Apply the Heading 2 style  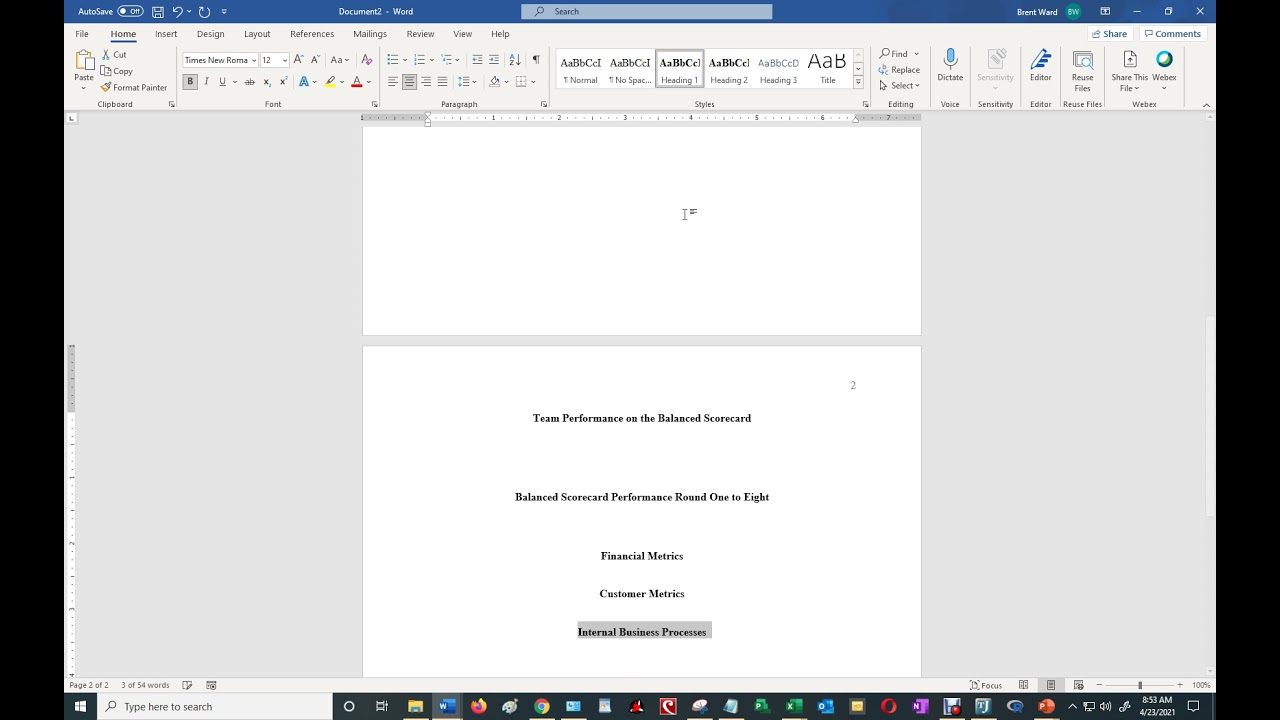pyautogui.click(x=729, y=69)
